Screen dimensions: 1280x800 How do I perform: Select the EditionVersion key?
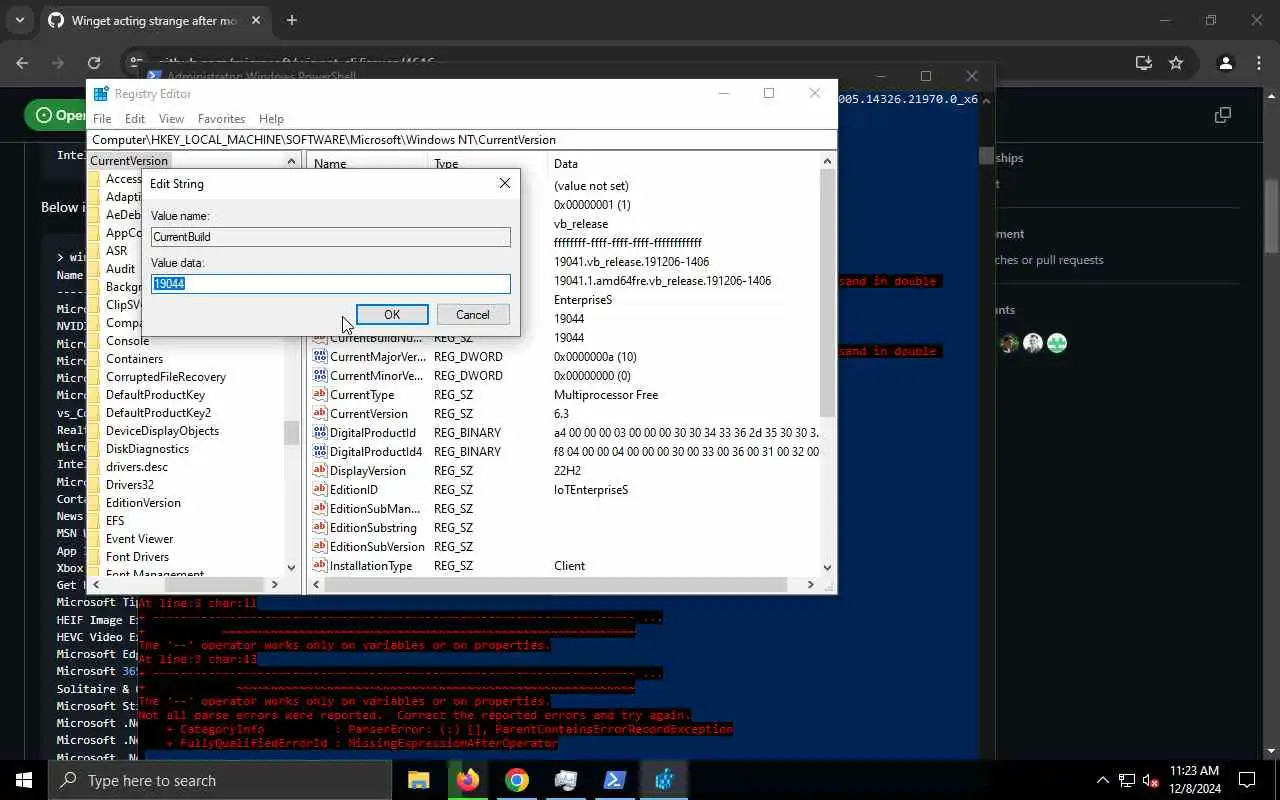pyautogui.click(x=143, y=503)
